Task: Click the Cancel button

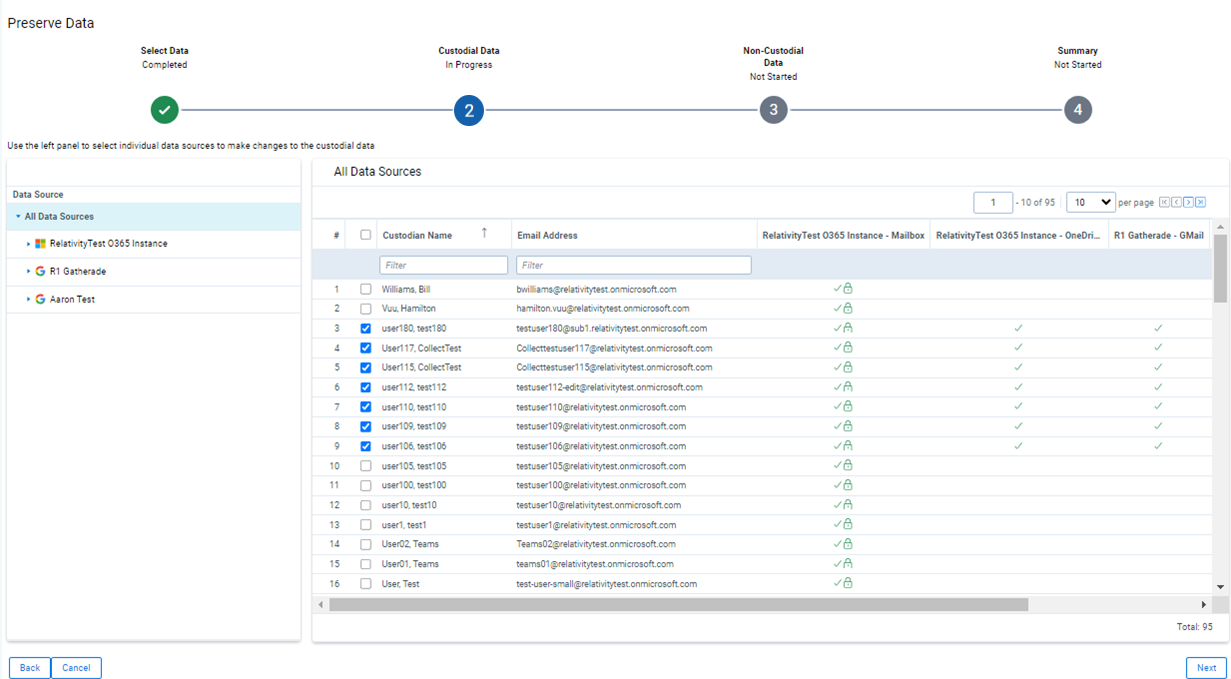Action: point(76,668)
